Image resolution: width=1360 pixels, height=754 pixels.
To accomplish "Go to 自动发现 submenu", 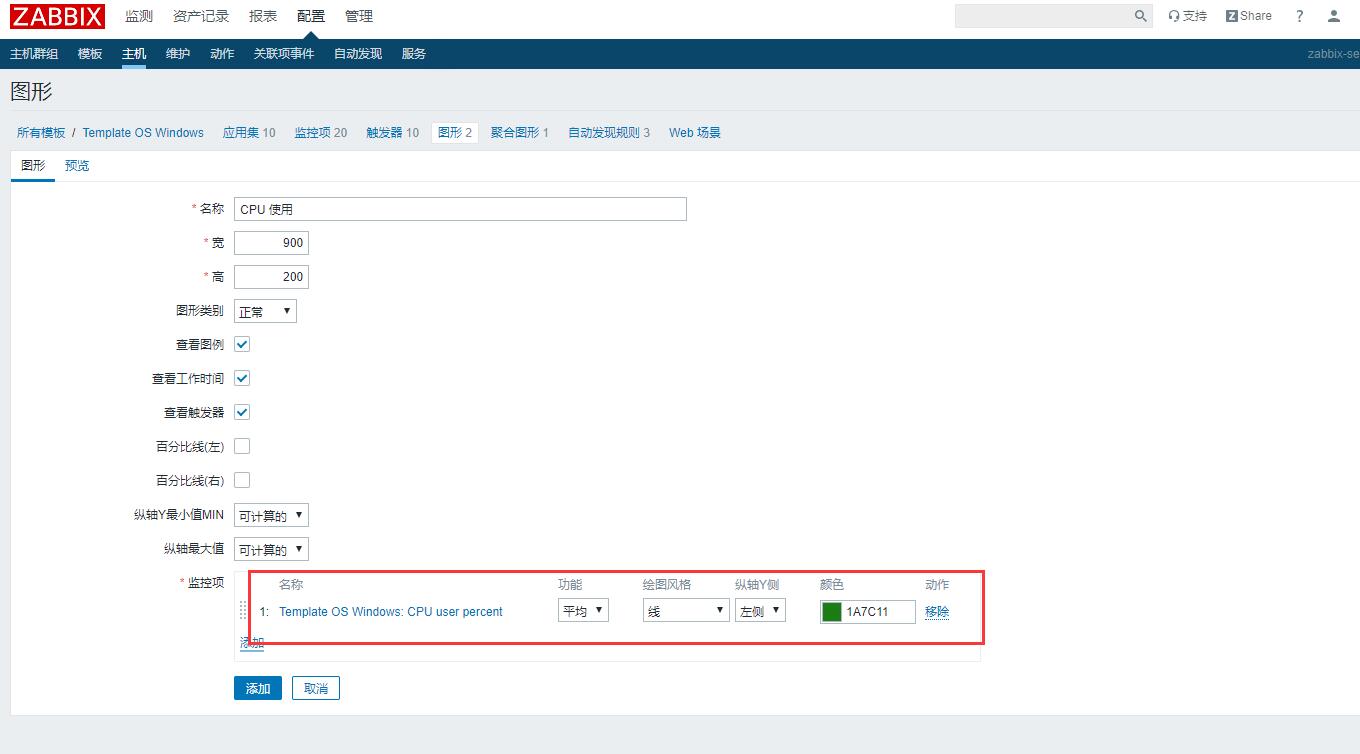I will [x=358, y=54].
